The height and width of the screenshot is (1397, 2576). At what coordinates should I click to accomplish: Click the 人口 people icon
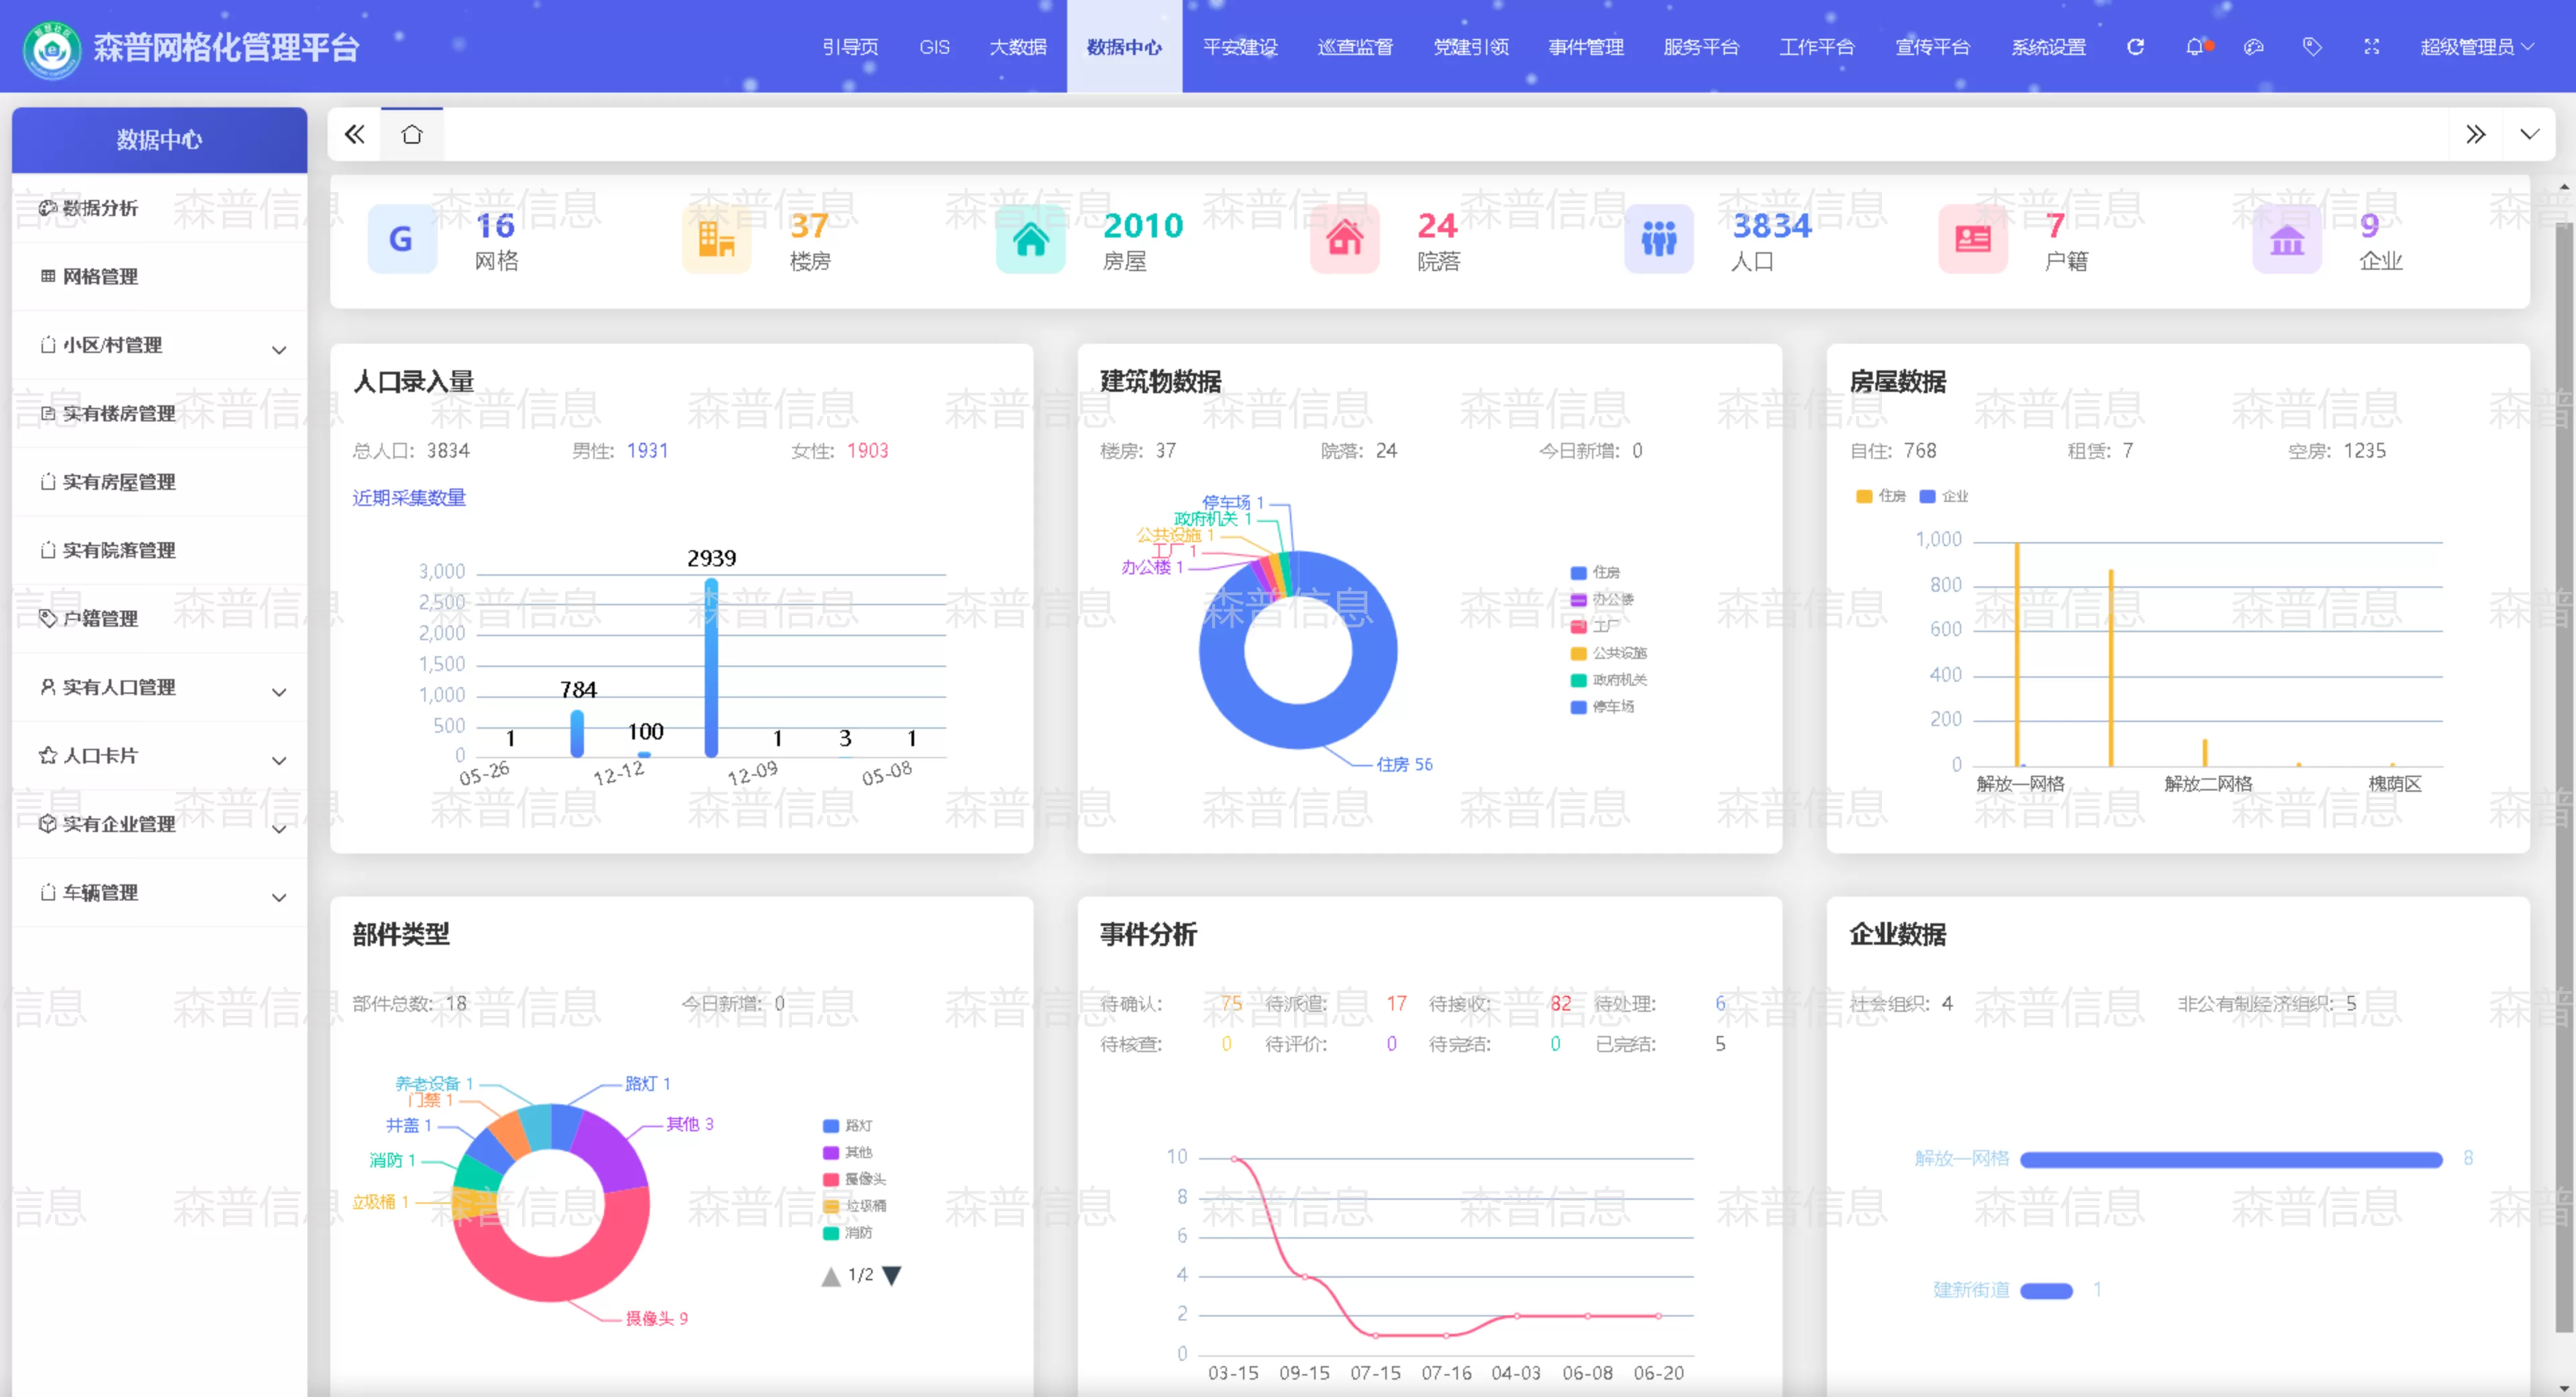tap(1659, 238)
